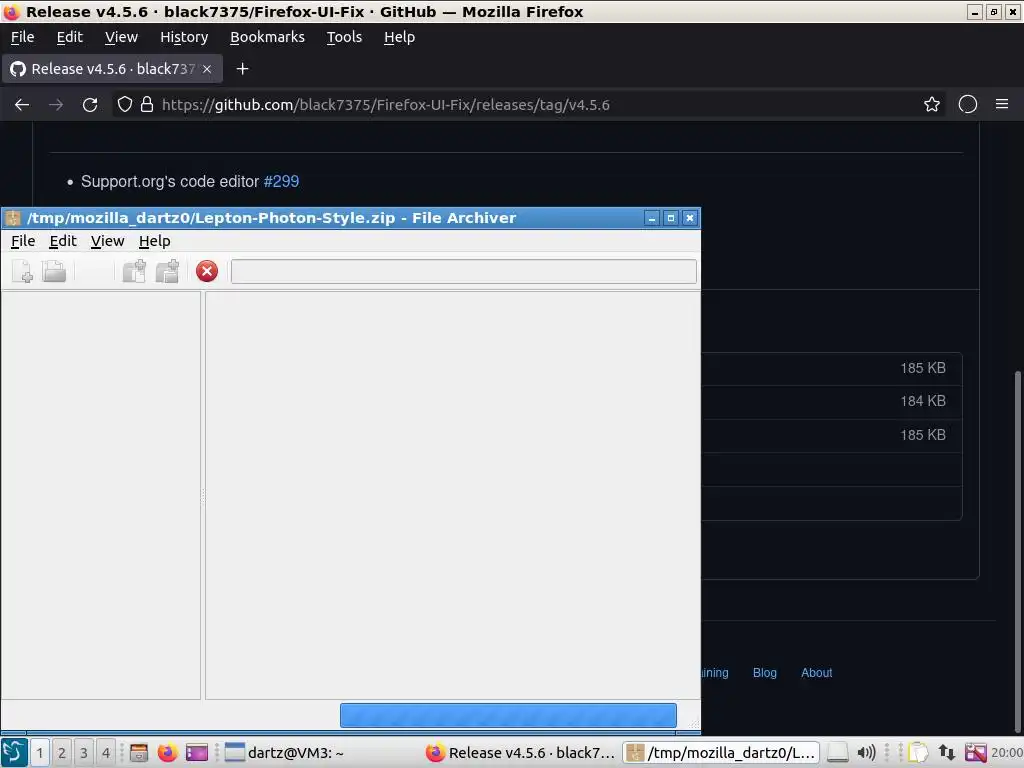Click the File Archiver location field
Viewport: 1024px width, 768px height.
click(464, 272)
